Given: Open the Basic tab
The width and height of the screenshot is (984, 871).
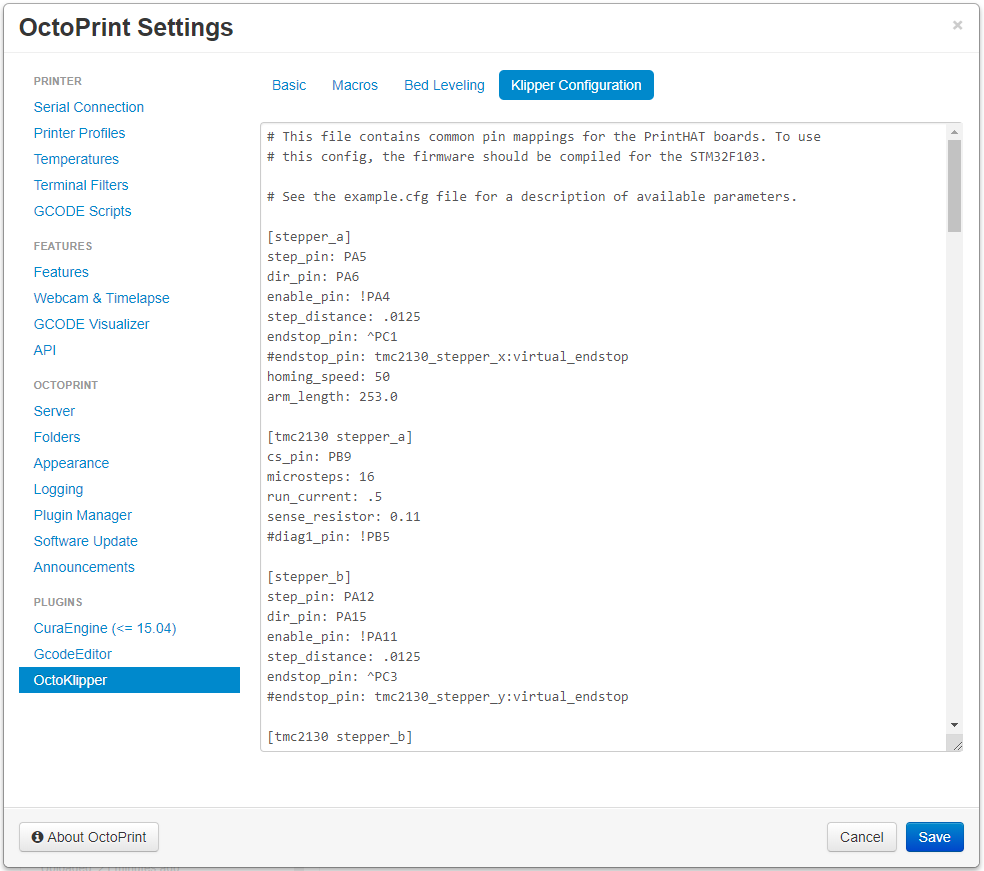Looking at the screenshot, I should pyautogui.click(x=289, y=85).
